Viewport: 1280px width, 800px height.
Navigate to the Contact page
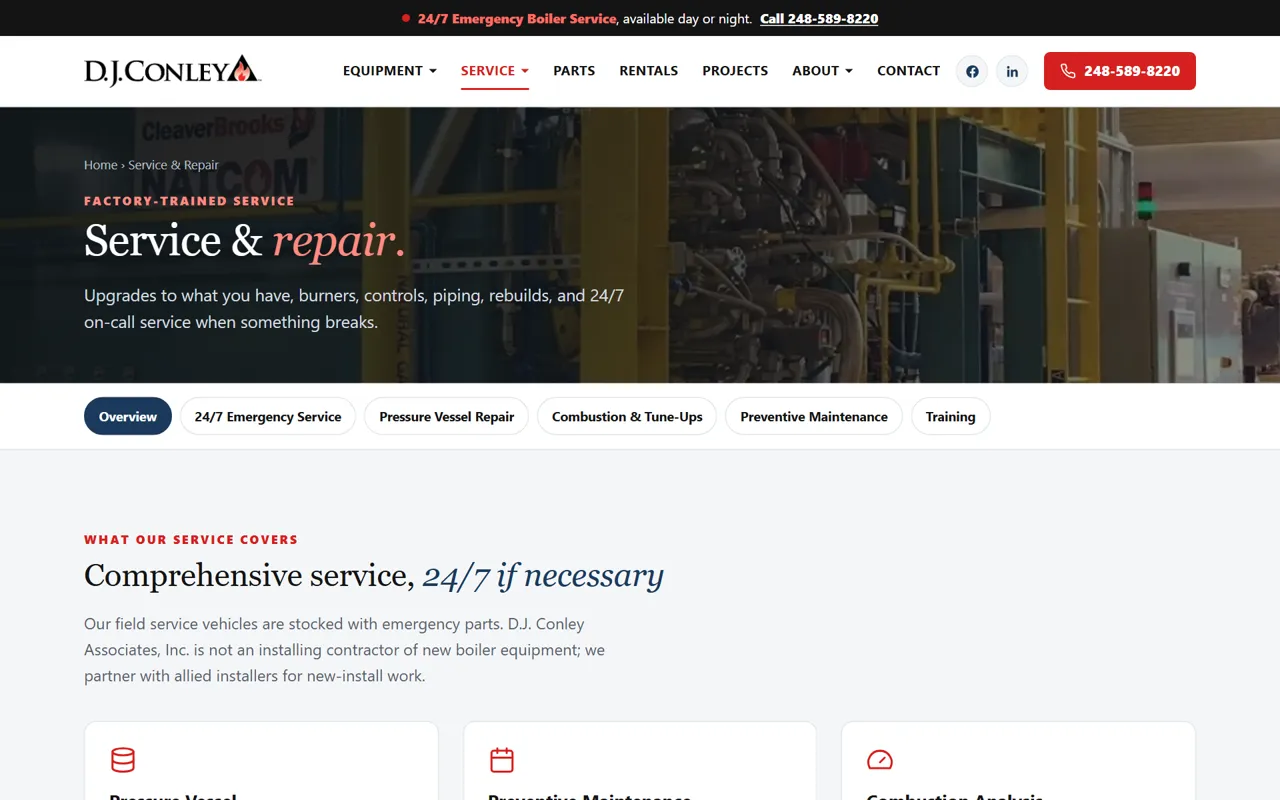tap(908, 71)
